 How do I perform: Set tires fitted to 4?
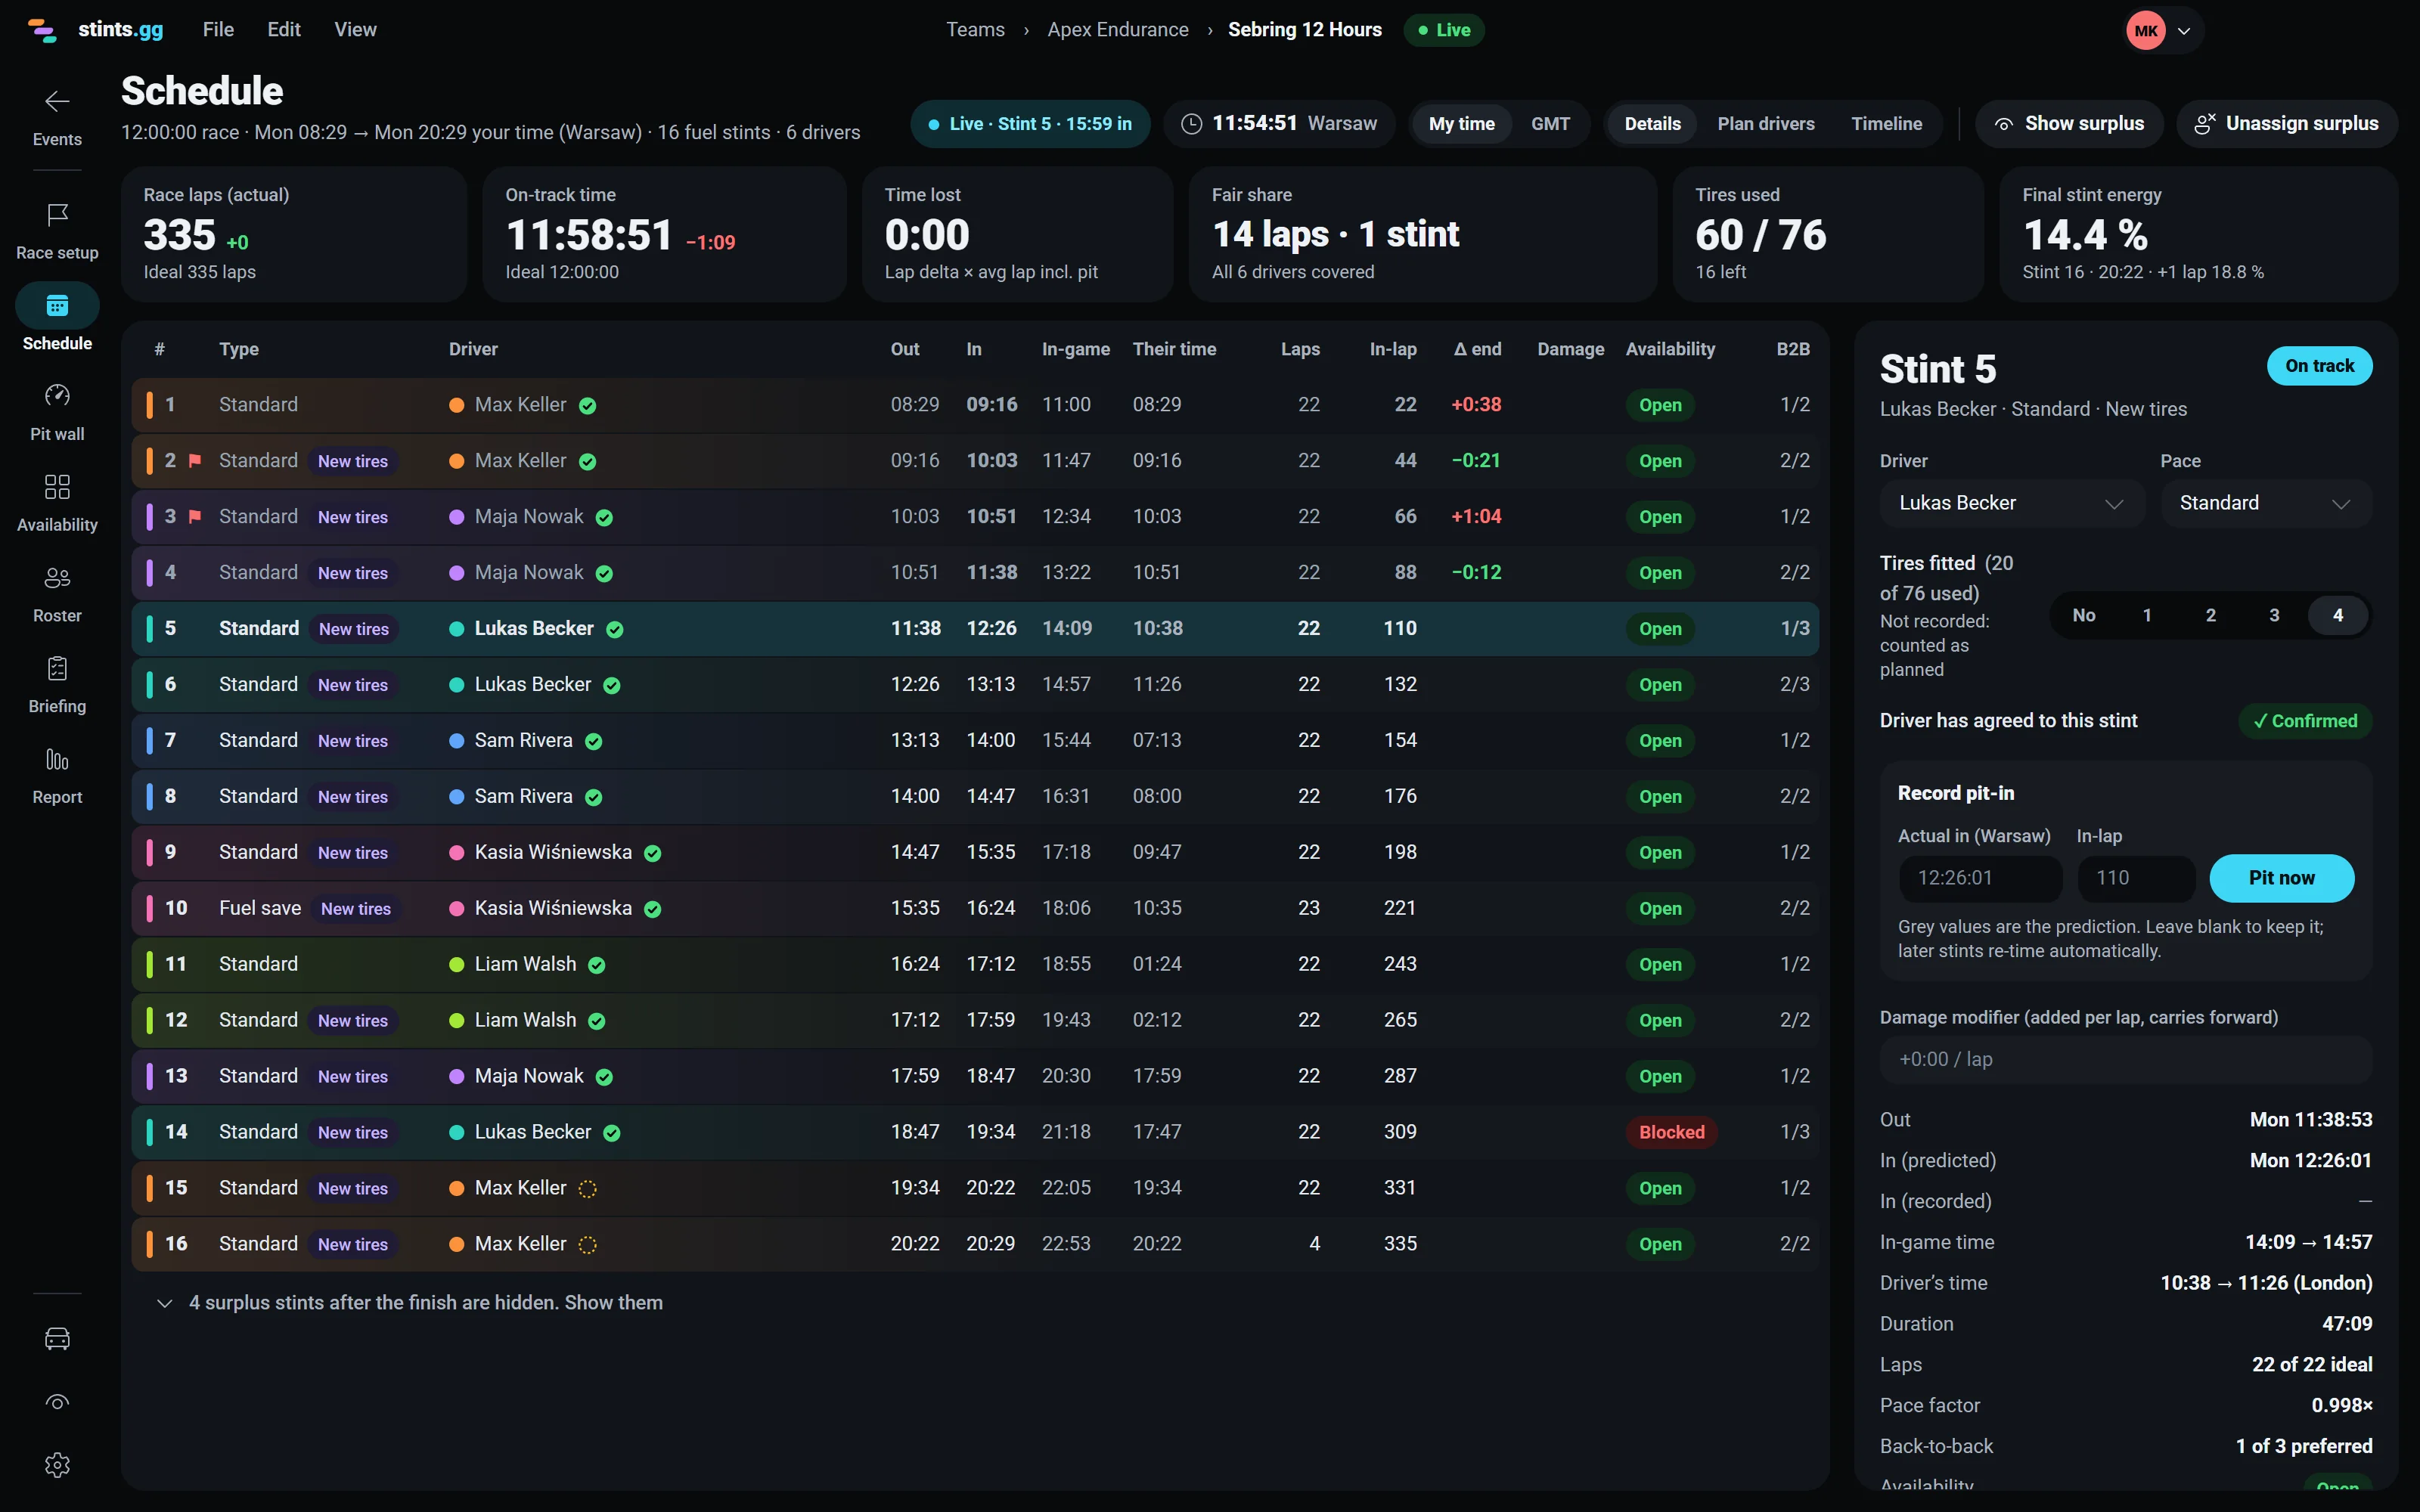coord(2337,615)
